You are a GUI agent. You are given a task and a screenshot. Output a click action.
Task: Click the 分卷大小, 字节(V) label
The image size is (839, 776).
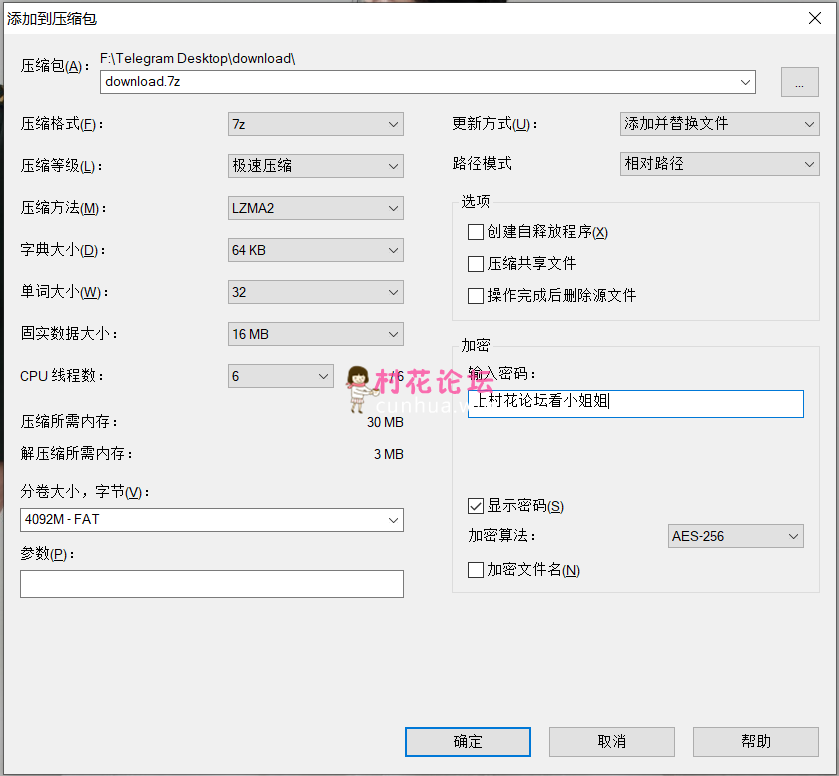coord(85,492)
